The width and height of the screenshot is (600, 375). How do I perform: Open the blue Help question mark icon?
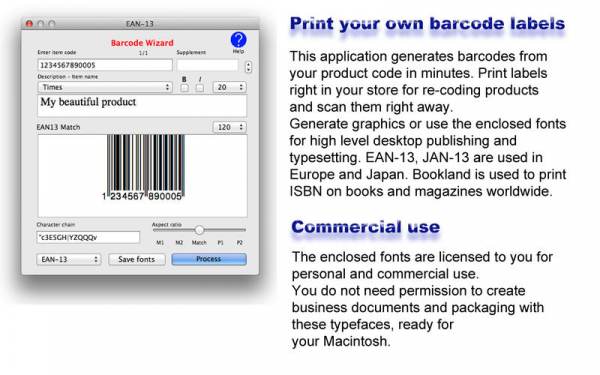238,40
